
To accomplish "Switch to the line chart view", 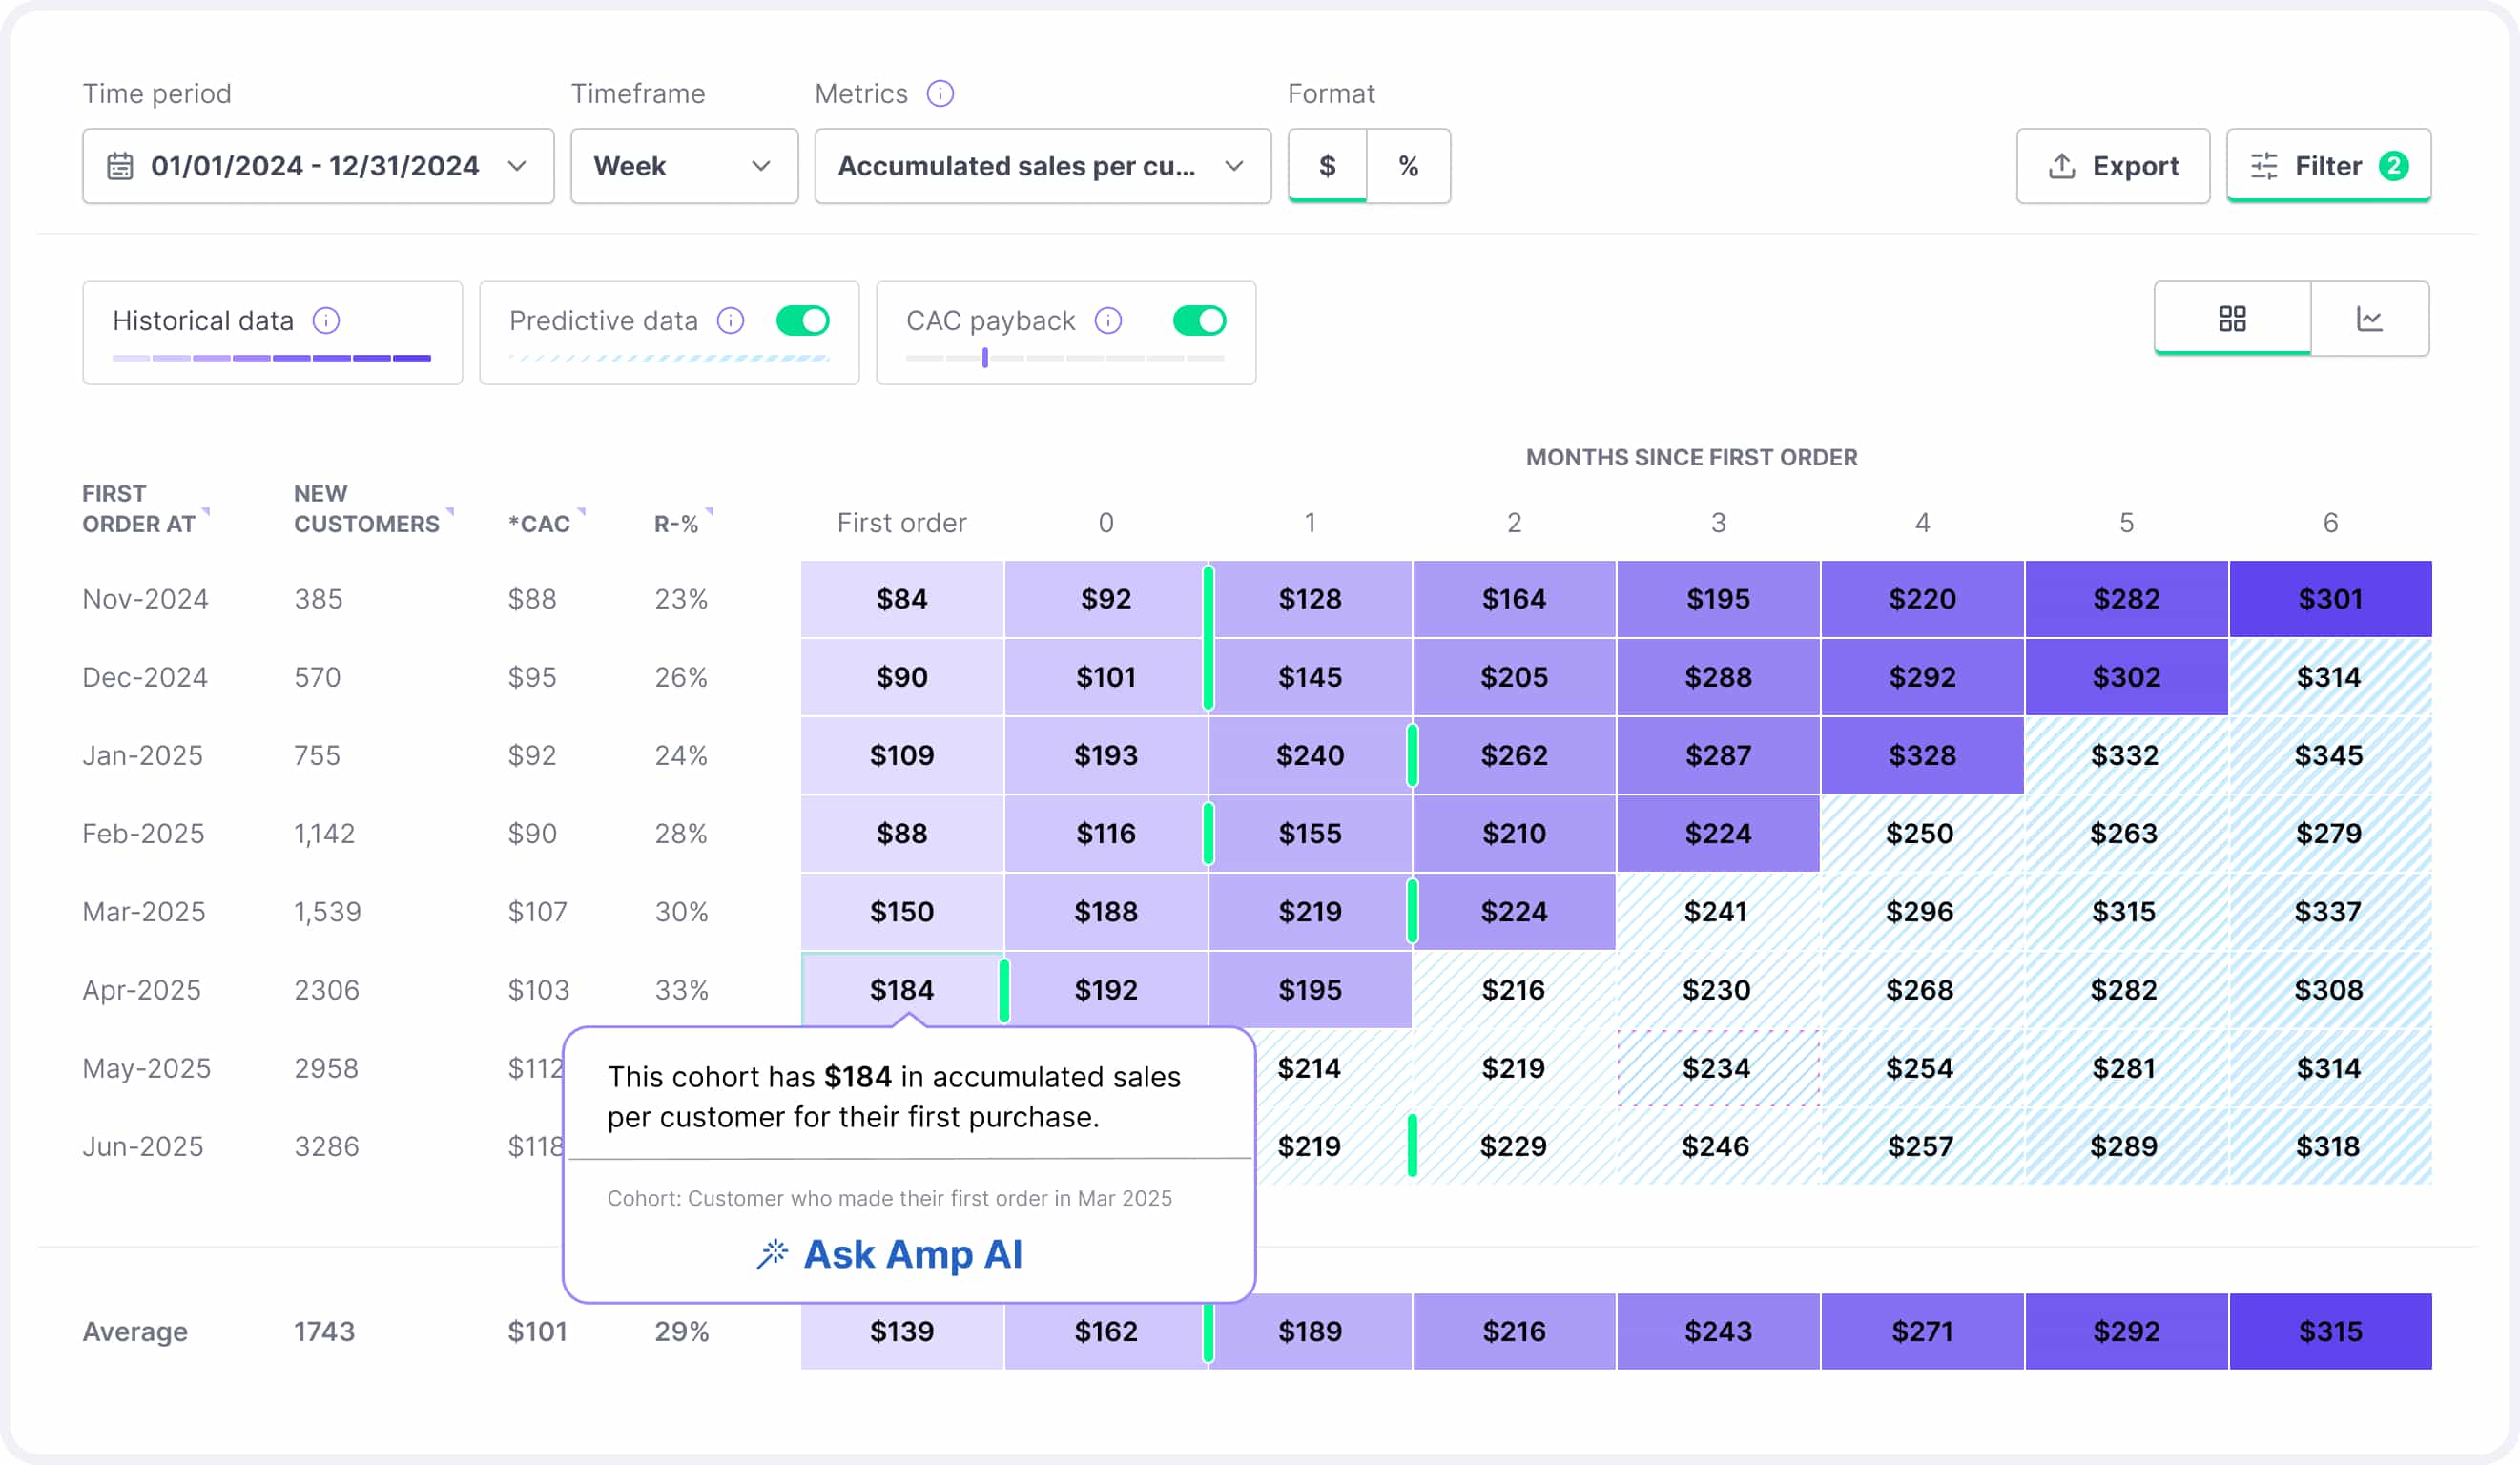I will [x=2371, y=319].
